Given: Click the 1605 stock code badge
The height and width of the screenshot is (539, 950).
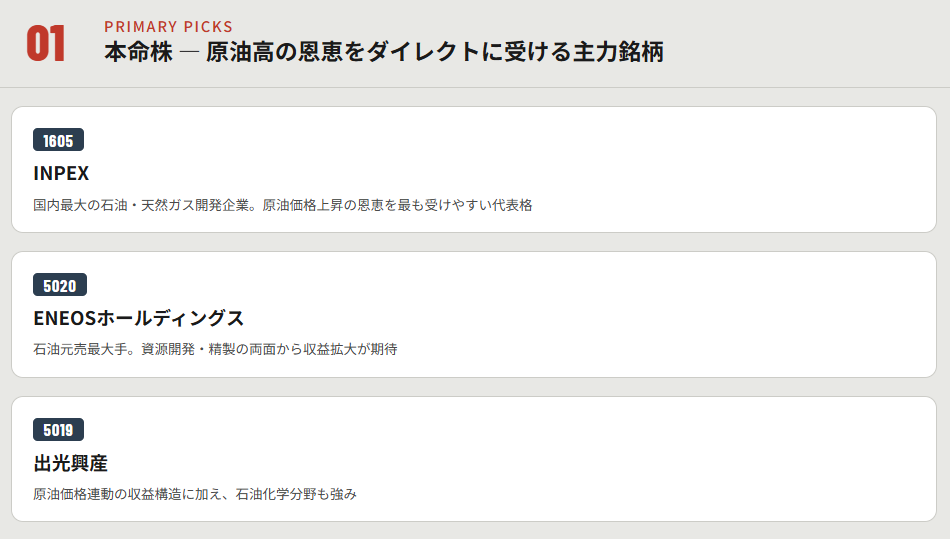Looking at the screenshot, I should coord(58,140).
